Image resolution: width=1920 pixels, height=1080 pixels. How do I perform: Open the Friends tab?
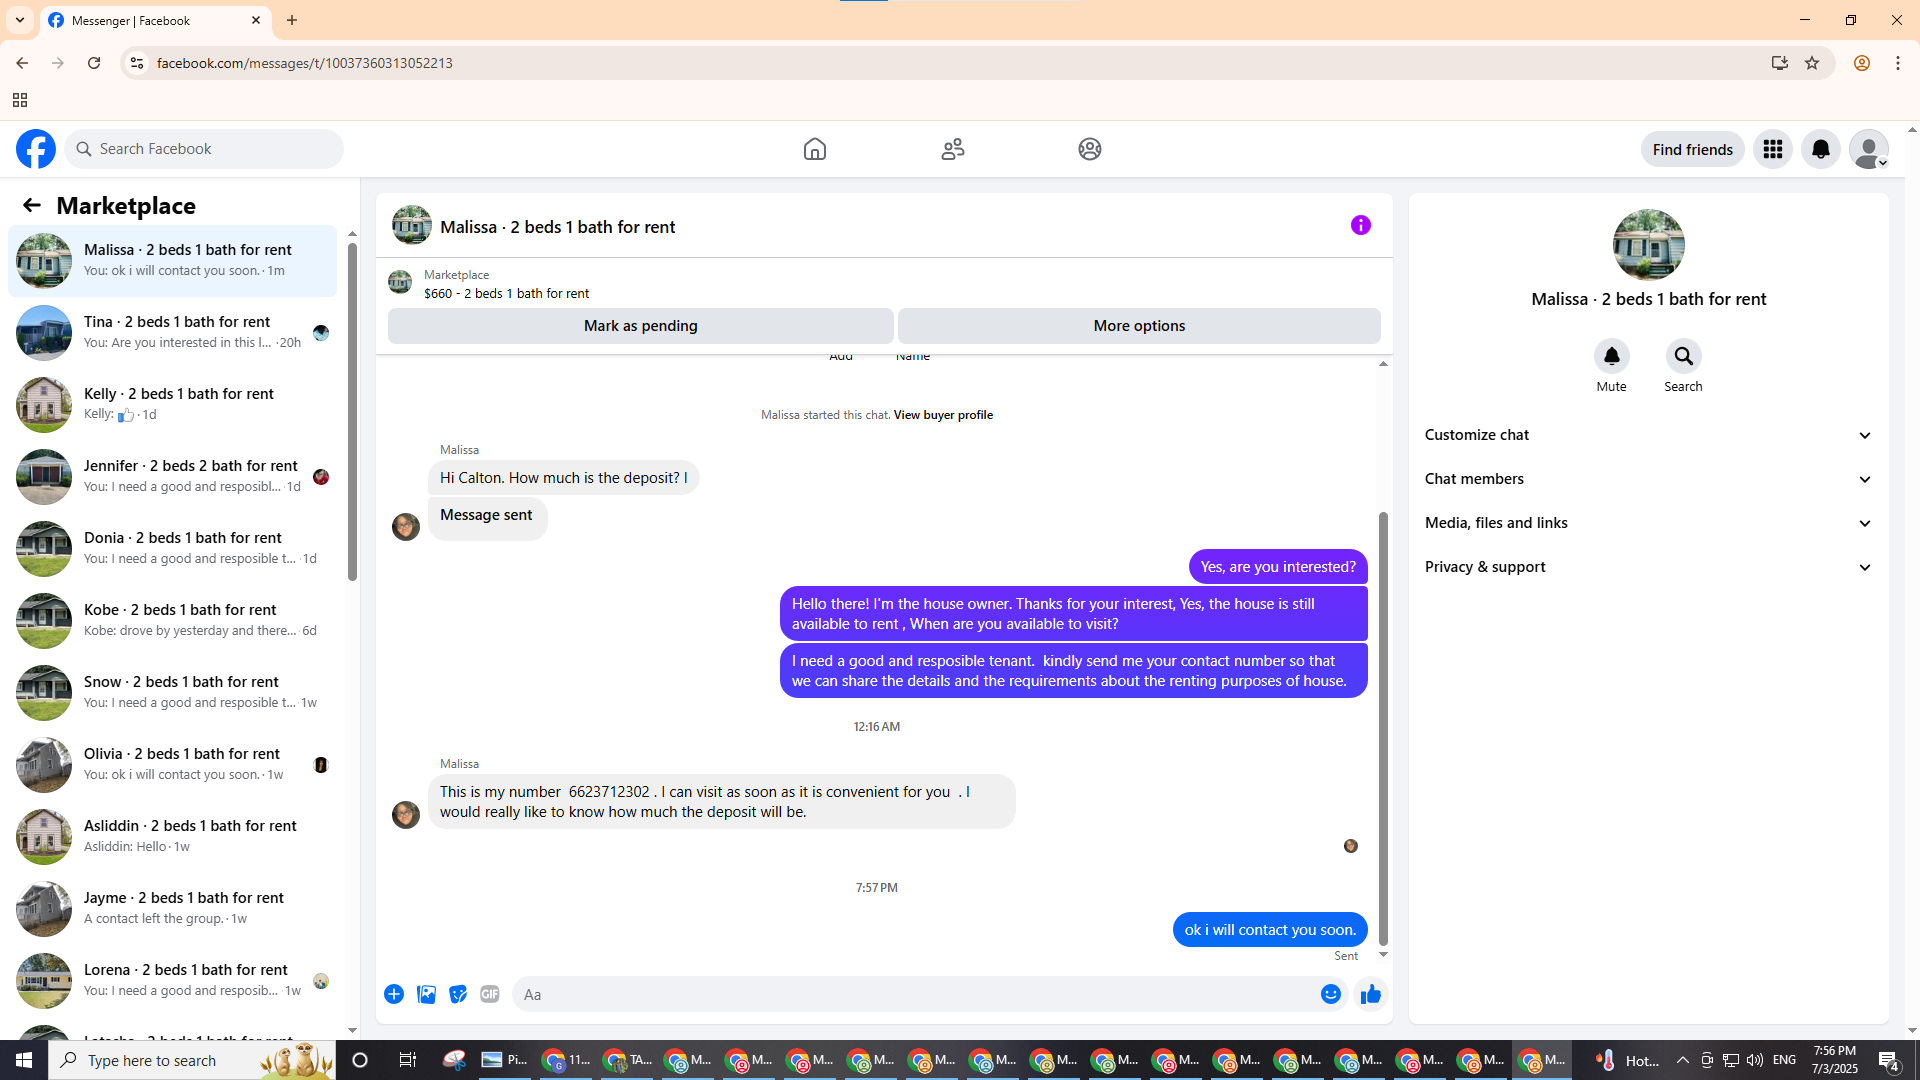coord(952,149)
